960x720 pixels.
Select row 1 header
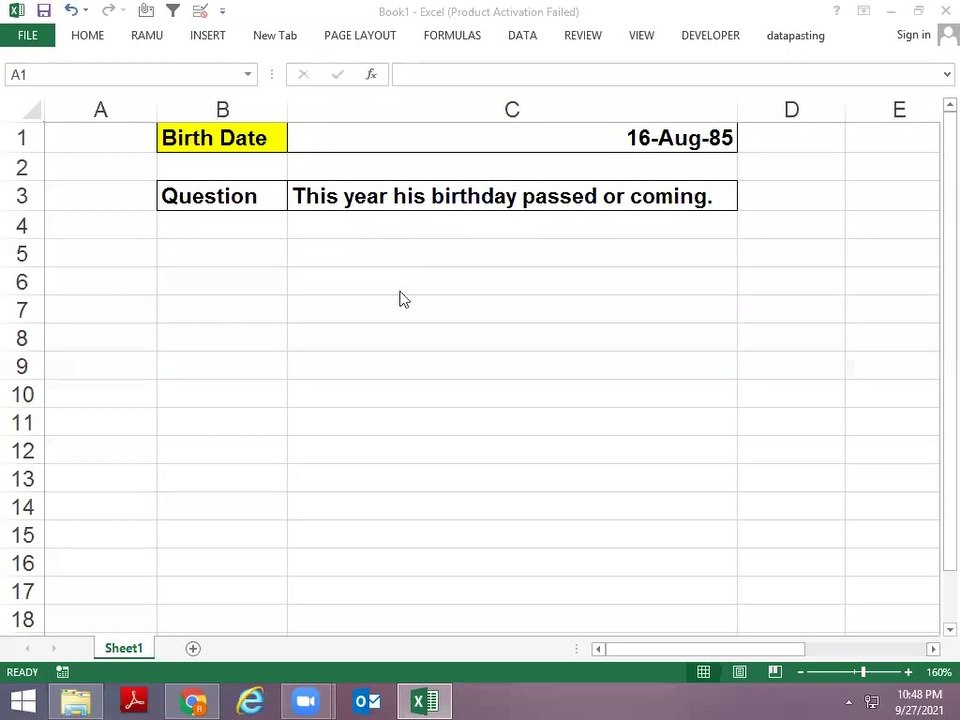pyautogui.click(x=22, y=138)
